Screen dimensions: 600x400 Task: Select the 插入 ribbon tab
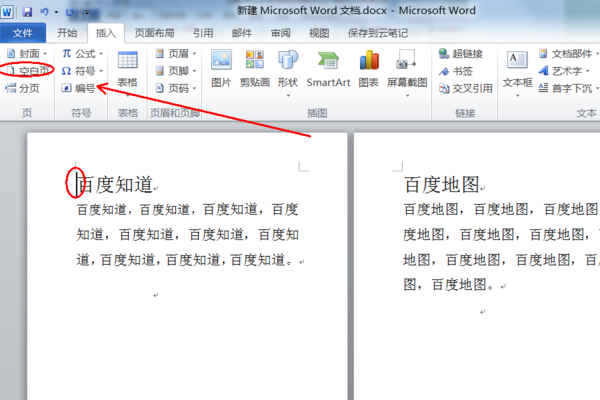106,33
